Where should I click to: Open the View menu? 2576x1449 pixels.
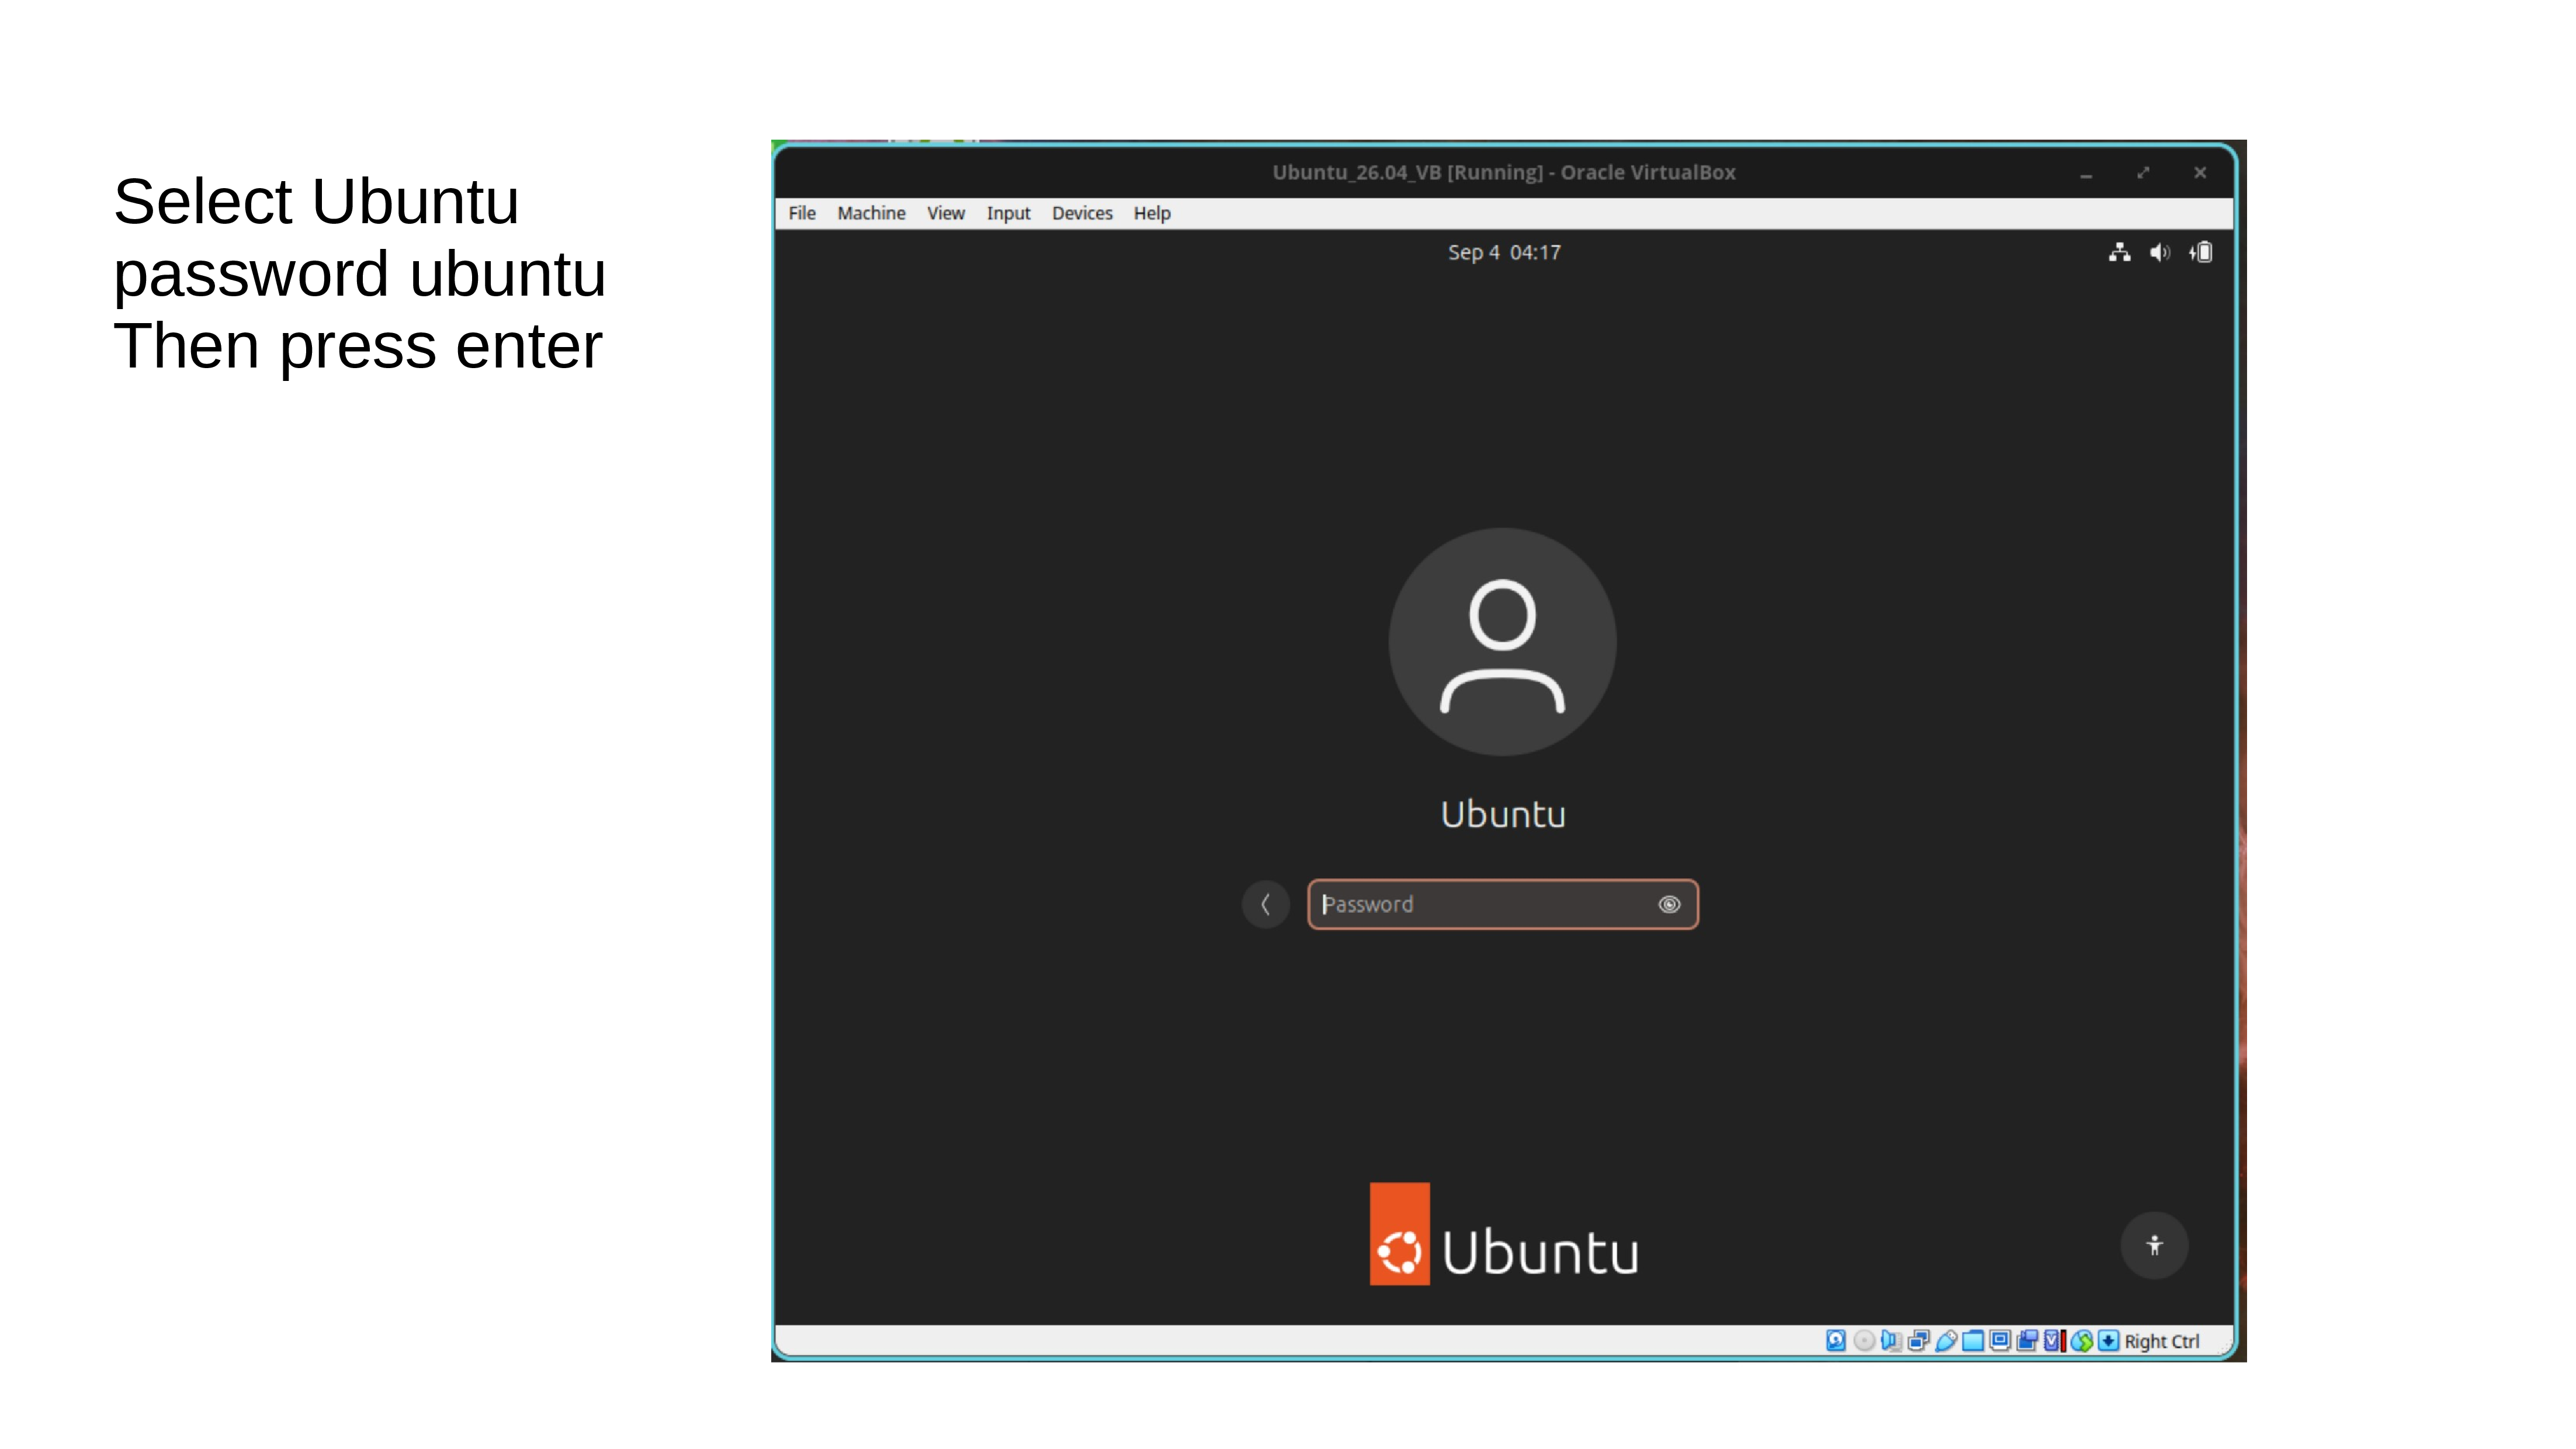[x=945, y=213]
